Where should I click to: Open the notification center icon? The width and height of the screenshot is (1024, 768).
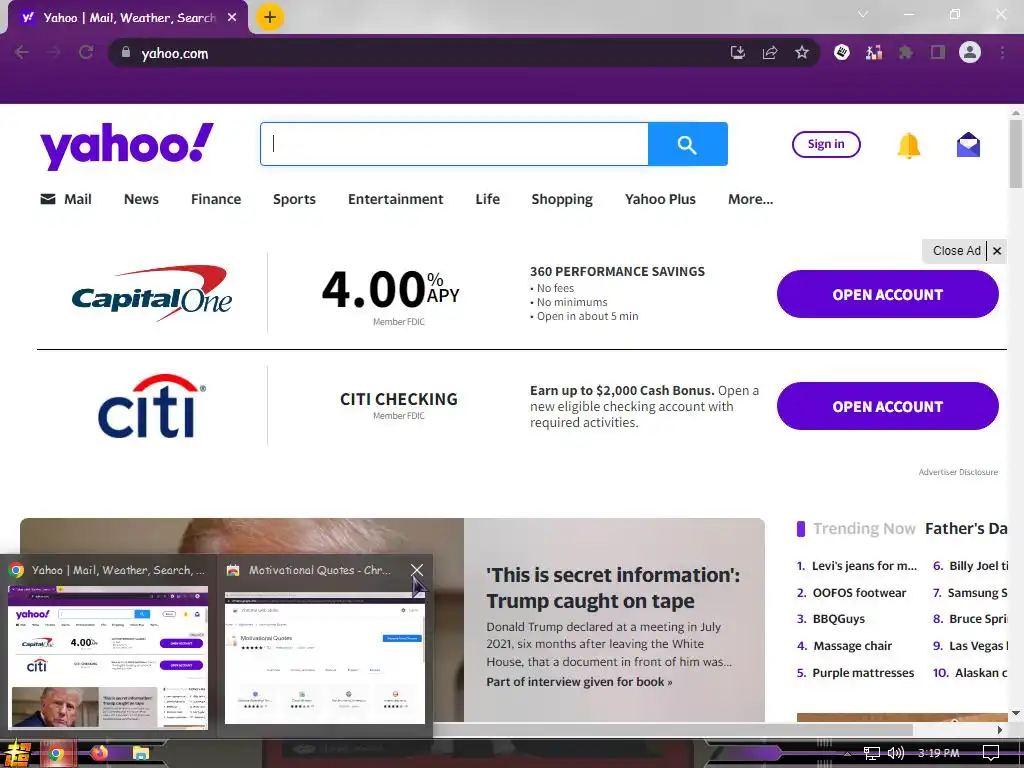[x=991, y=753]
